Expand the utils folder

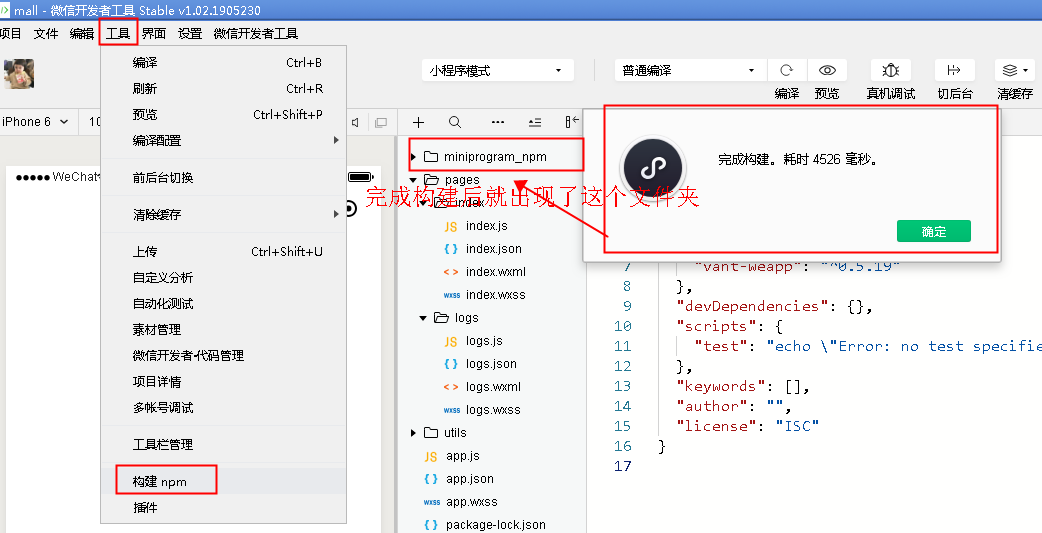413,433
